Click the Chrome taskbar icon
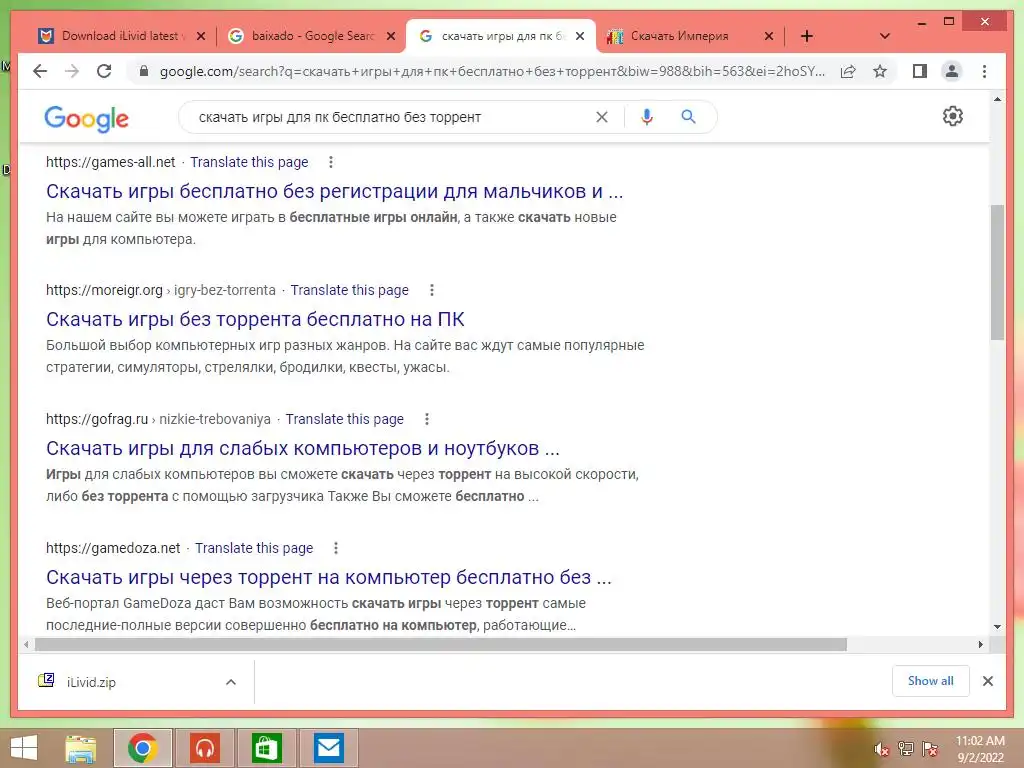This screenshot has height=768, width=1024. (x=143, y=748)
